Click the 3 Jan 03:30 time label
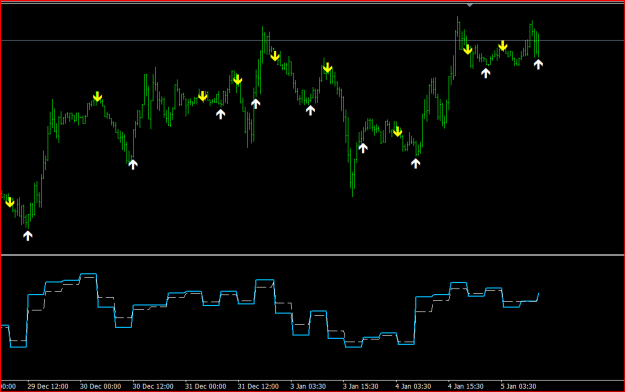Screen dimensions: 625x392 click(308, 386)
